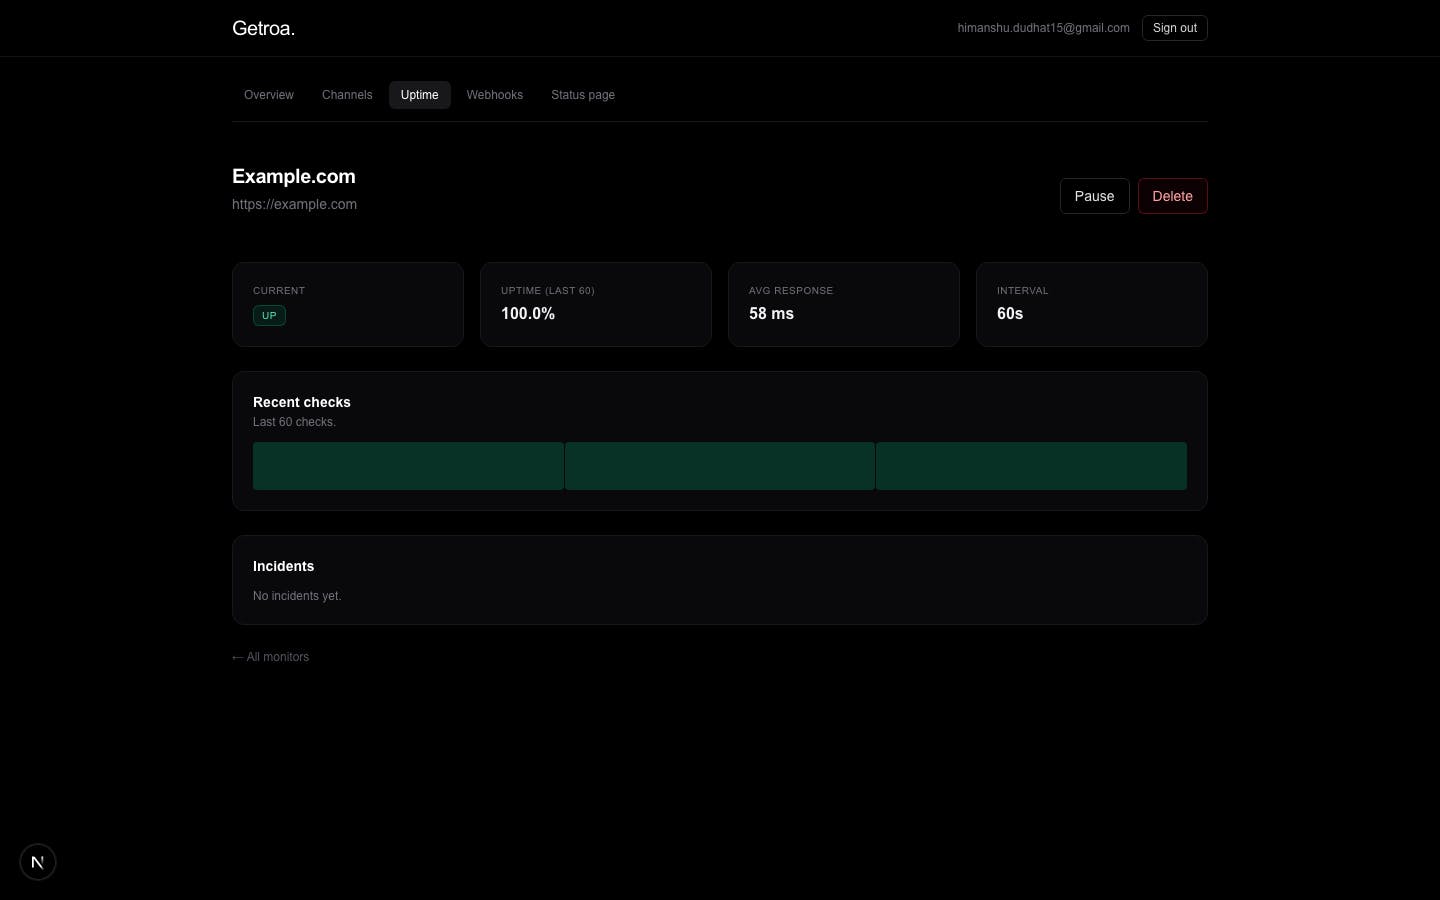Click the https://example.com URL text

(294, 204)
